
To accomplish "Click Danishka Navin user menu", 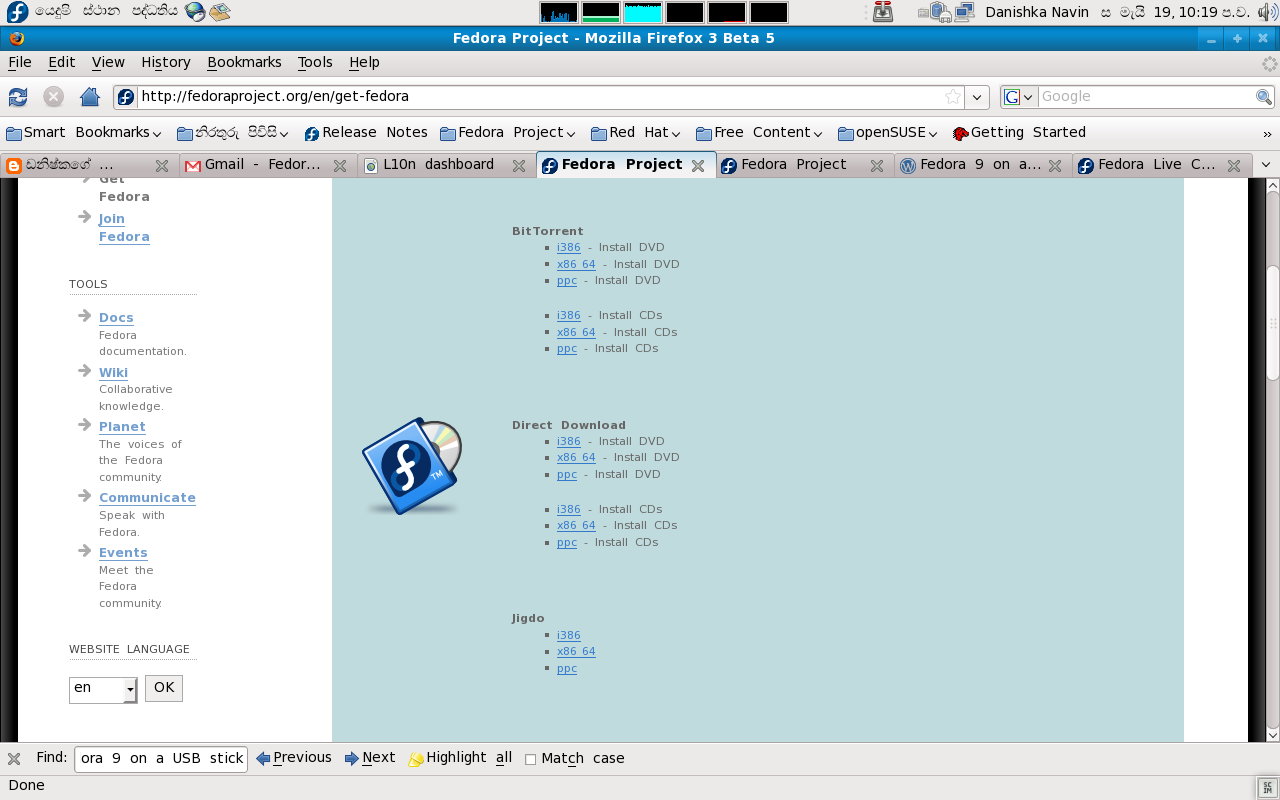I will 1037,12.
